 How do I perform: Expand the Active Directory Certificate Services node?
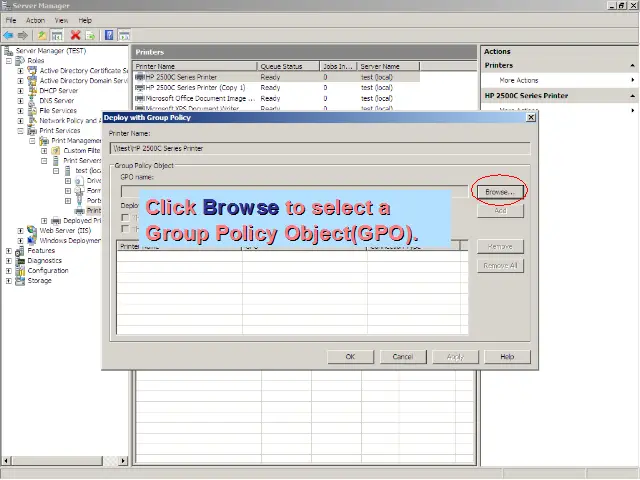(x=20, y=71)
